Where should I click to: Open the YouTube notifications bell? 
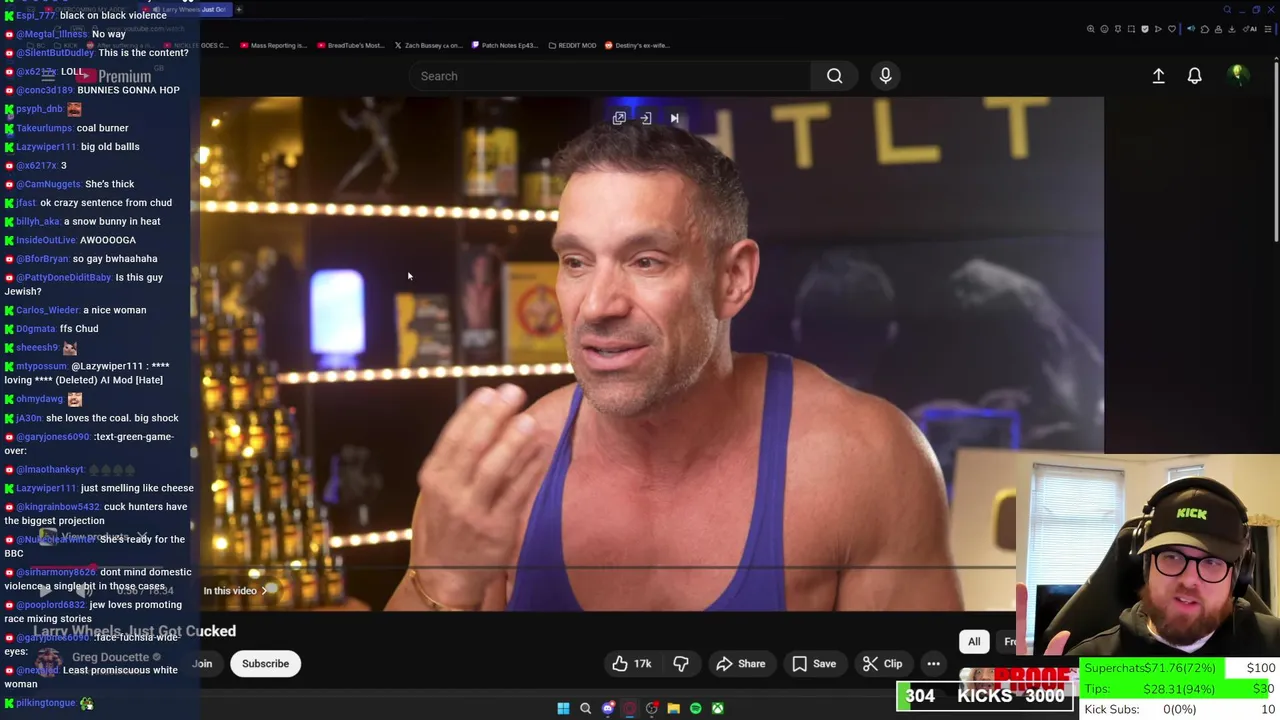click(x=1194, y=76)
